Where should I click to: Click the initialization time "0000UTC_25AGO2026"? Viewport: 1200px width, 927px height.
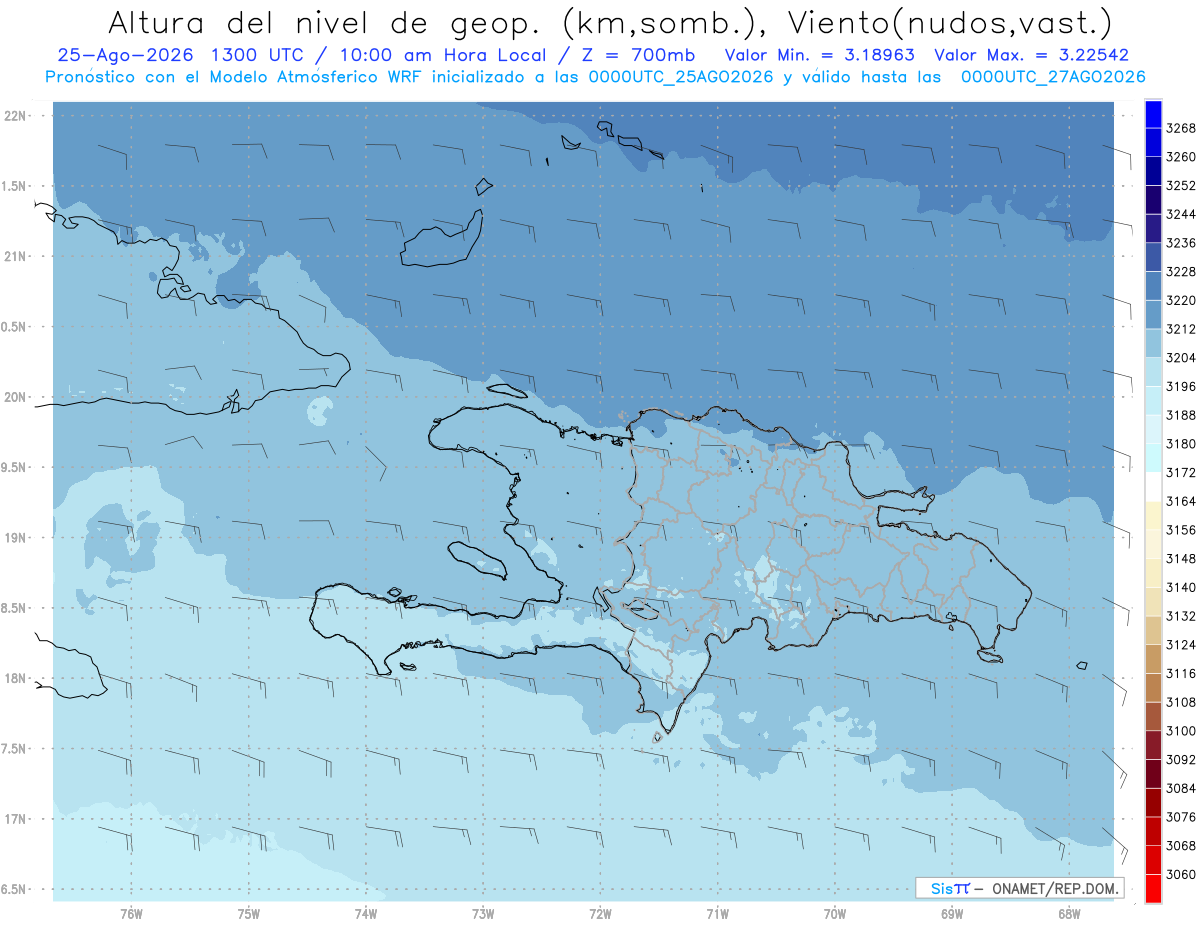tap(681, 77)
